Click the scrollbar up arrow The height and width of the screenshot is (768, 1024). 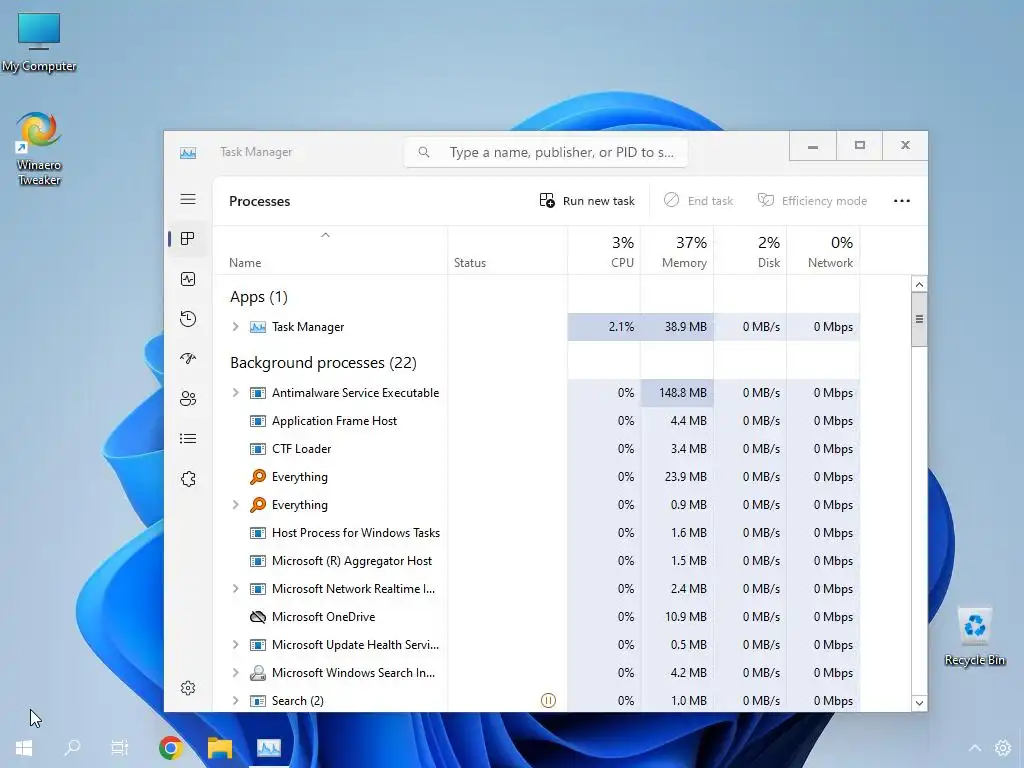919,284
